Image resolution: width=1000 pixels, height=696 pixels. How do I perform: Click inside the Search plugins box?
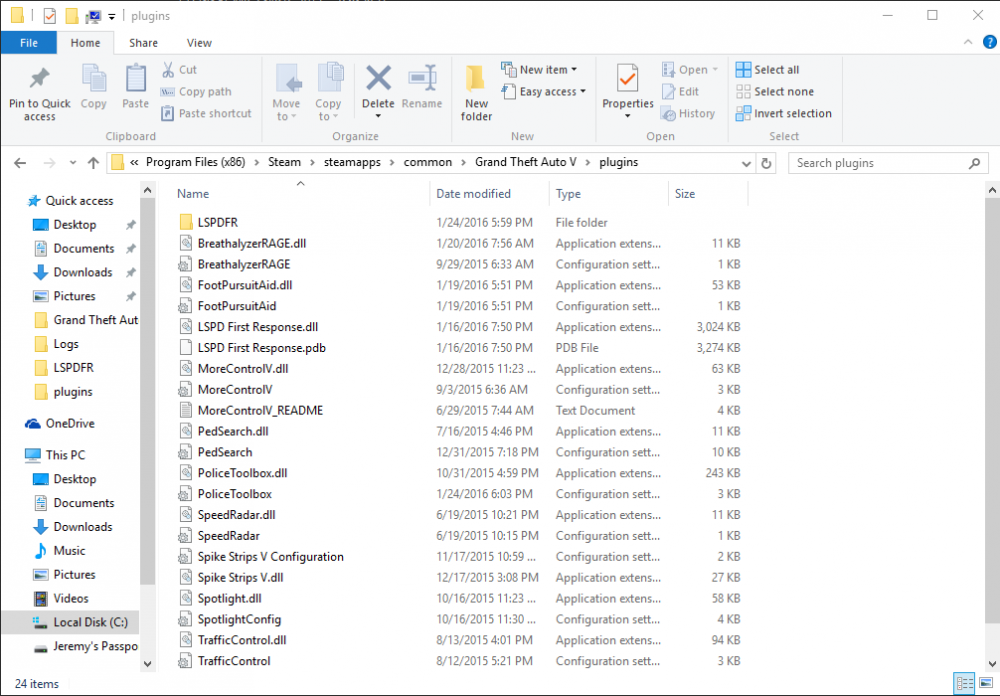880,162
